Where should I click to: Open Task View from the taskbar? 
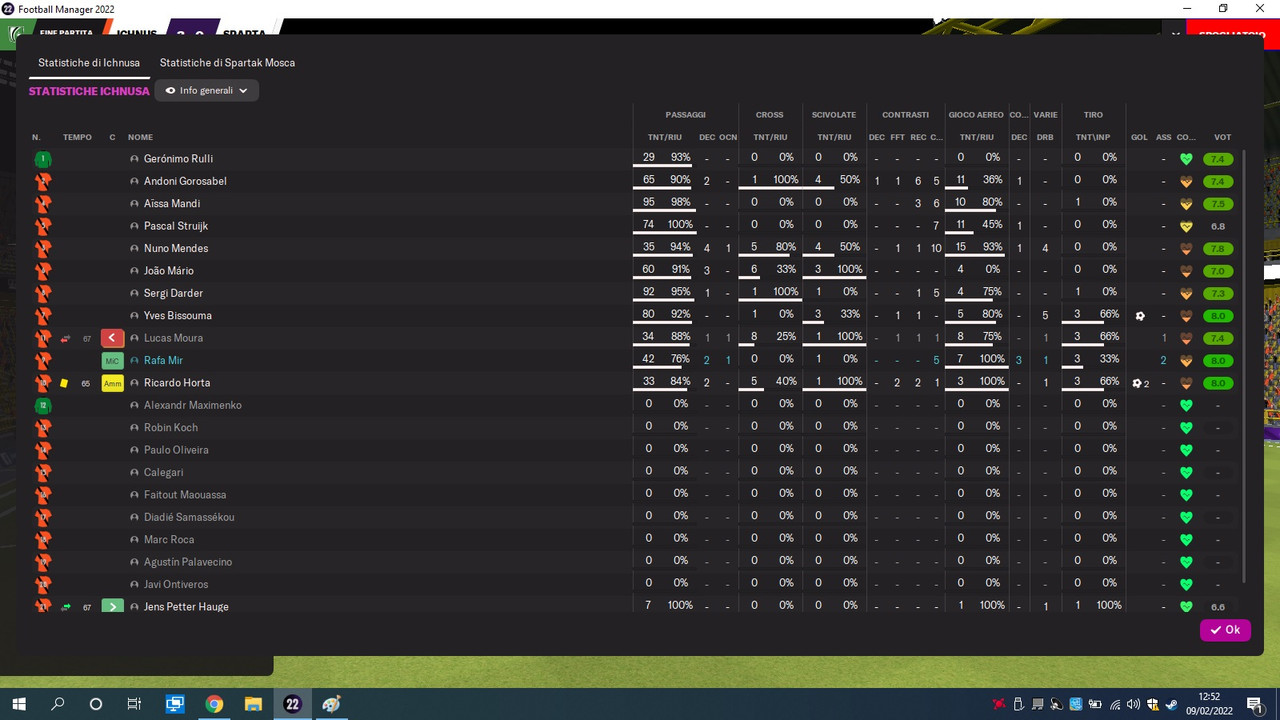coord(134,704)
